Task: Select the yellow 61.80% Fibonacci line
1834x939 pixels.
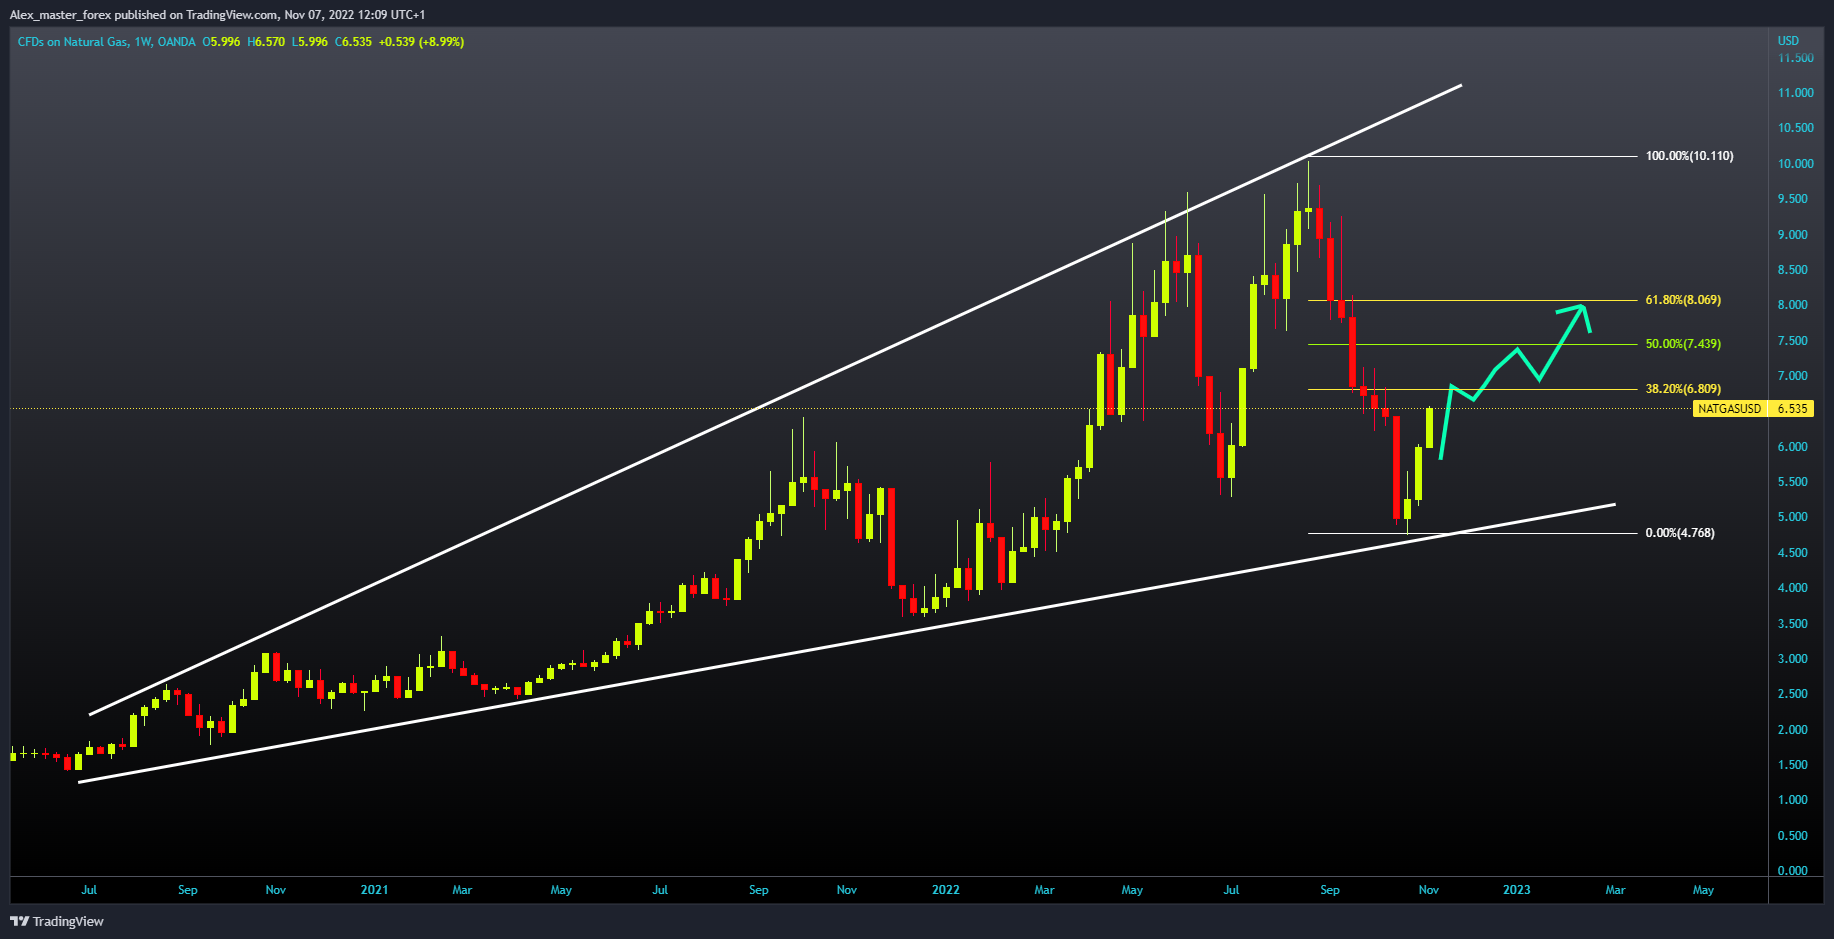Action: (1474, 300)
